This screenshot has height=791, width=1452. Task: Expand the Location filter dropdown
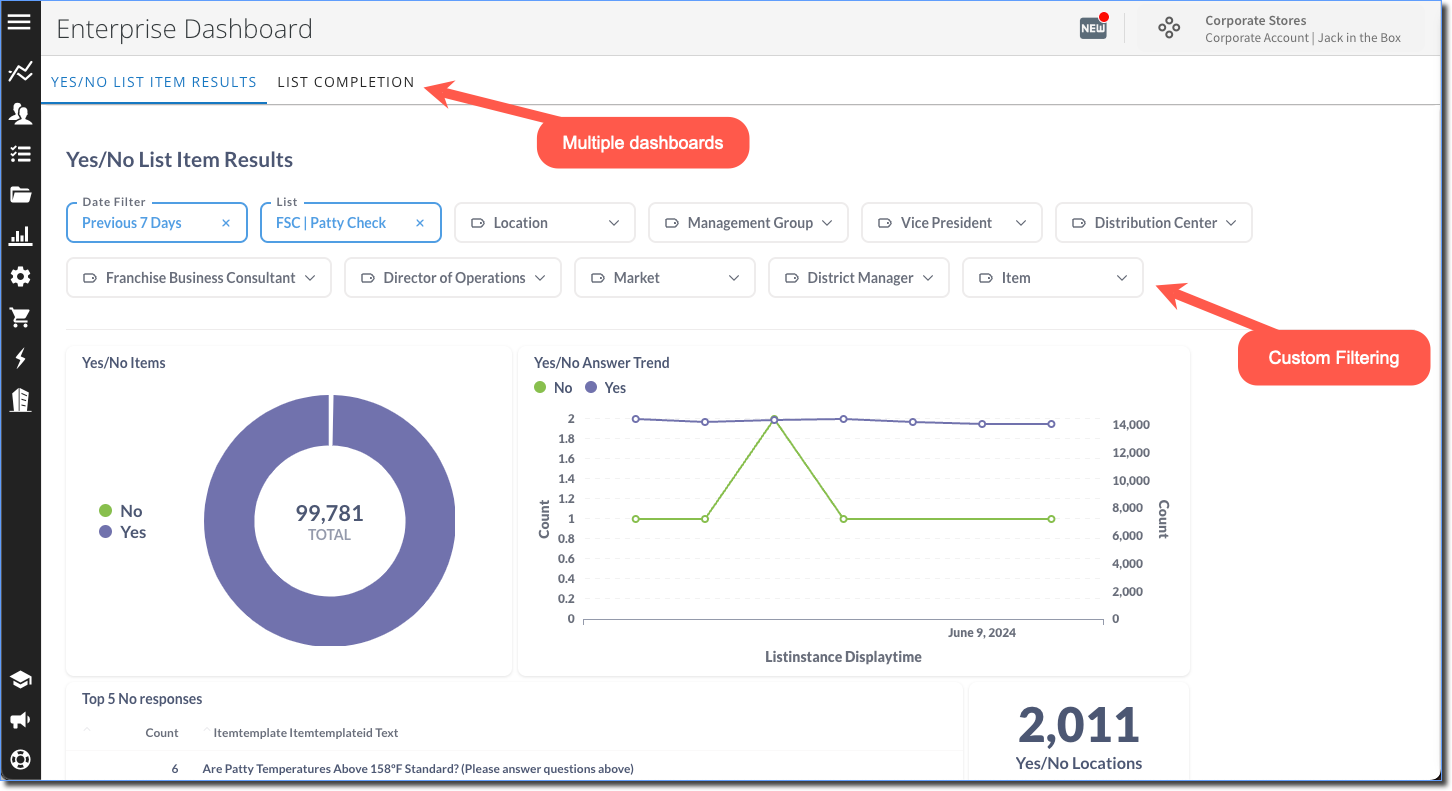click(545, 223)
